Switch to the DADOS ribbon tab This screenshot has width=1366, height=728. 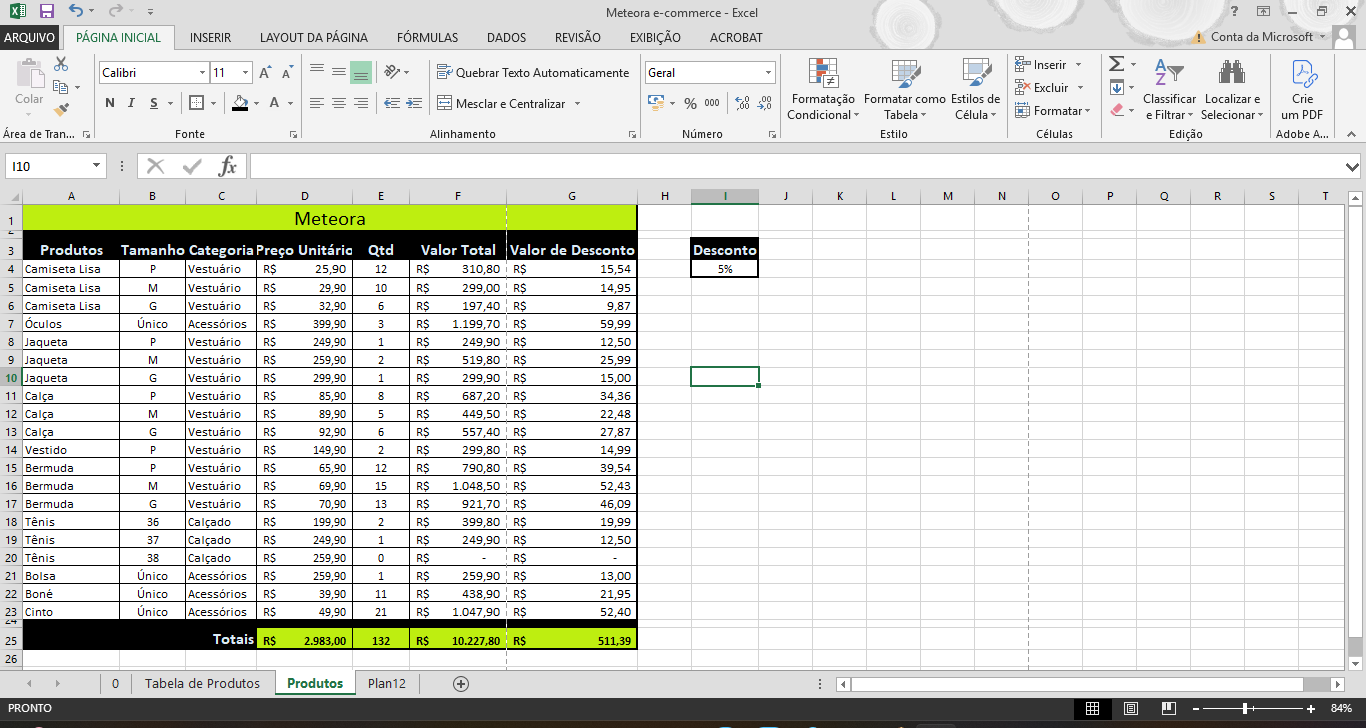pyautogui.click(x=506, y=38)
